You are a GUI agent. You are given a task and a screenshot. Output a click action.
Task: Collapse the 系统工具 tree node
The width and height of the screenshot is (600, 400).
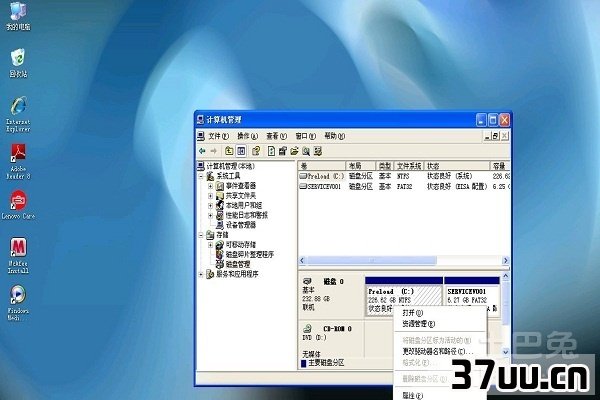[201, 176]
